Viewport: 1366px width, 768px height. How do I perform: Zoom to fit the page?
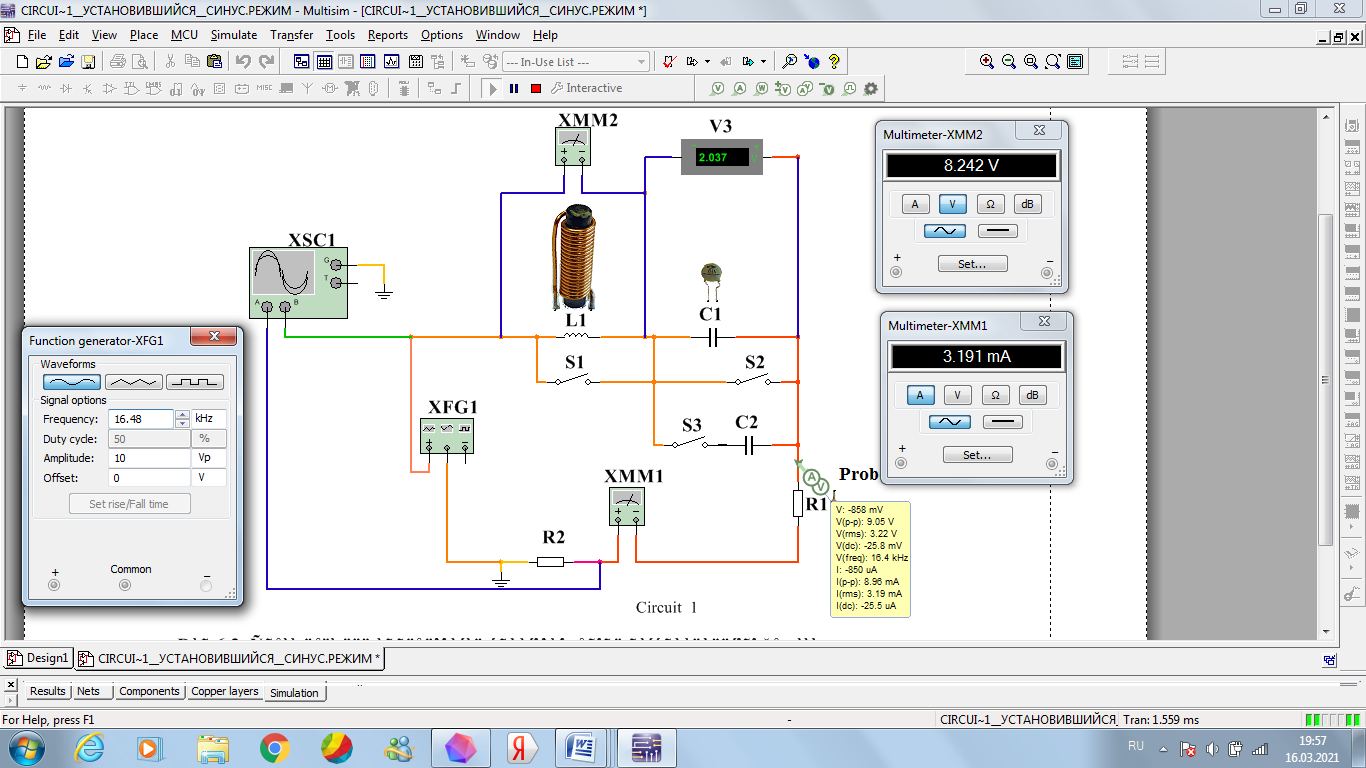tap(1053, 61)
